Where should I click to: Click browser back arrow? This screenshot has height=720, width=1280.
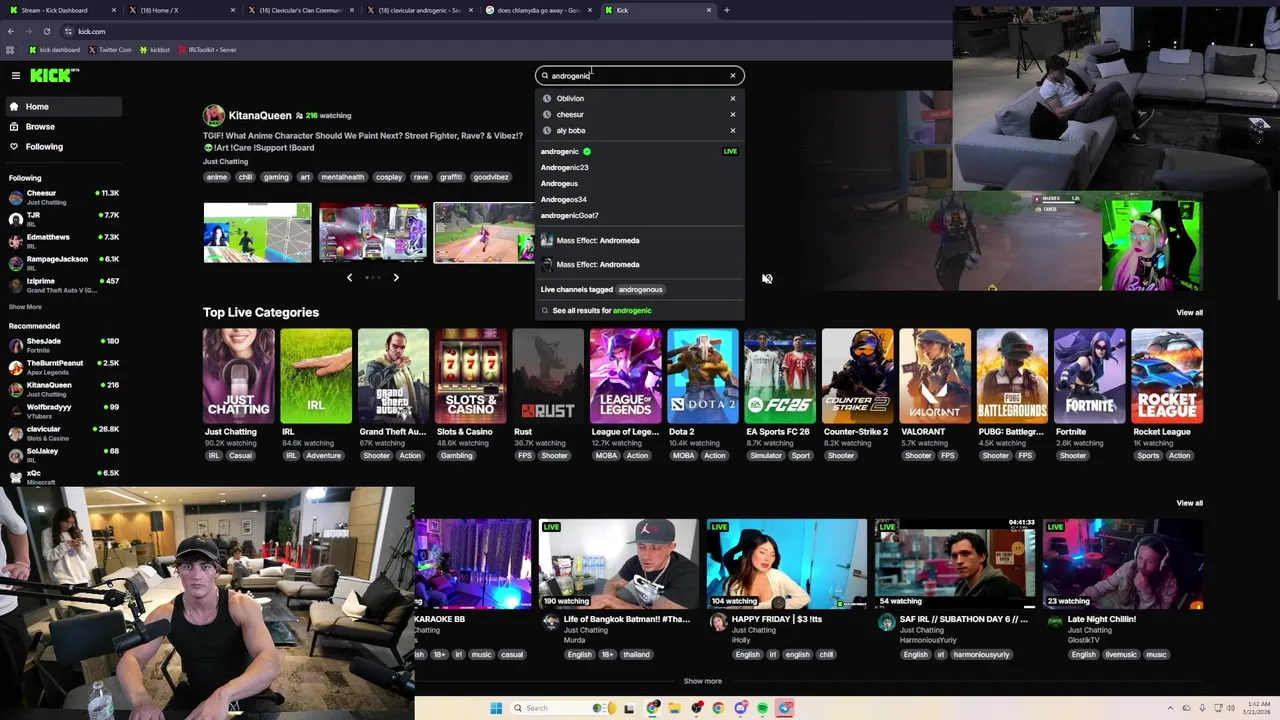point(11,31)
